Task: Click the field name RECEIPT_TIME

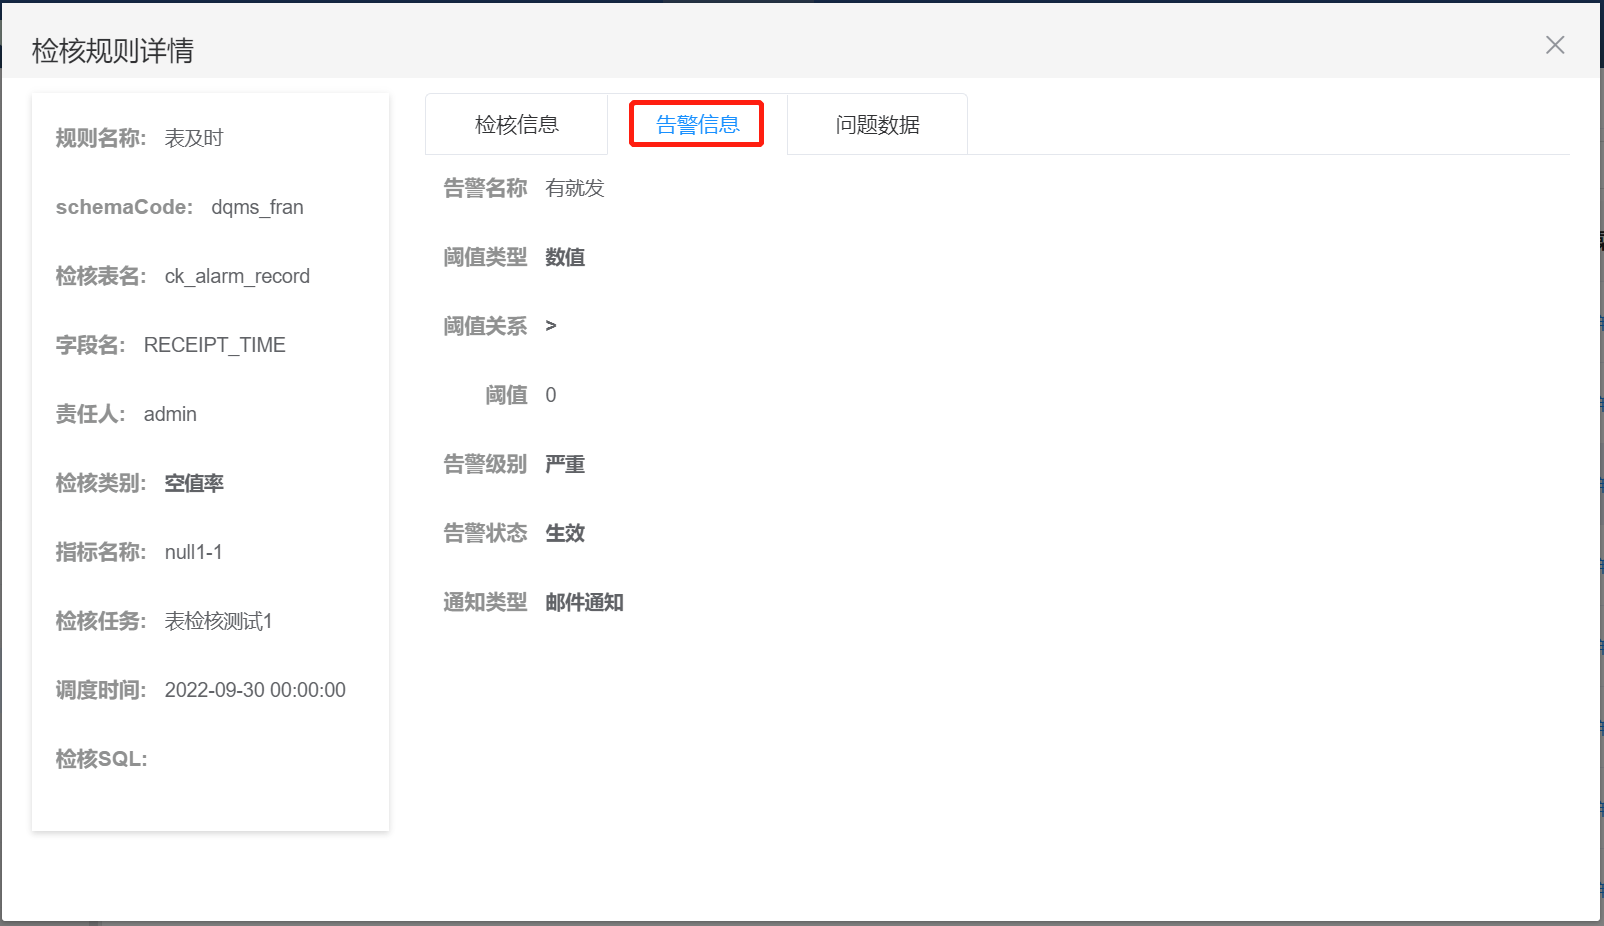Action: point(214,345)
